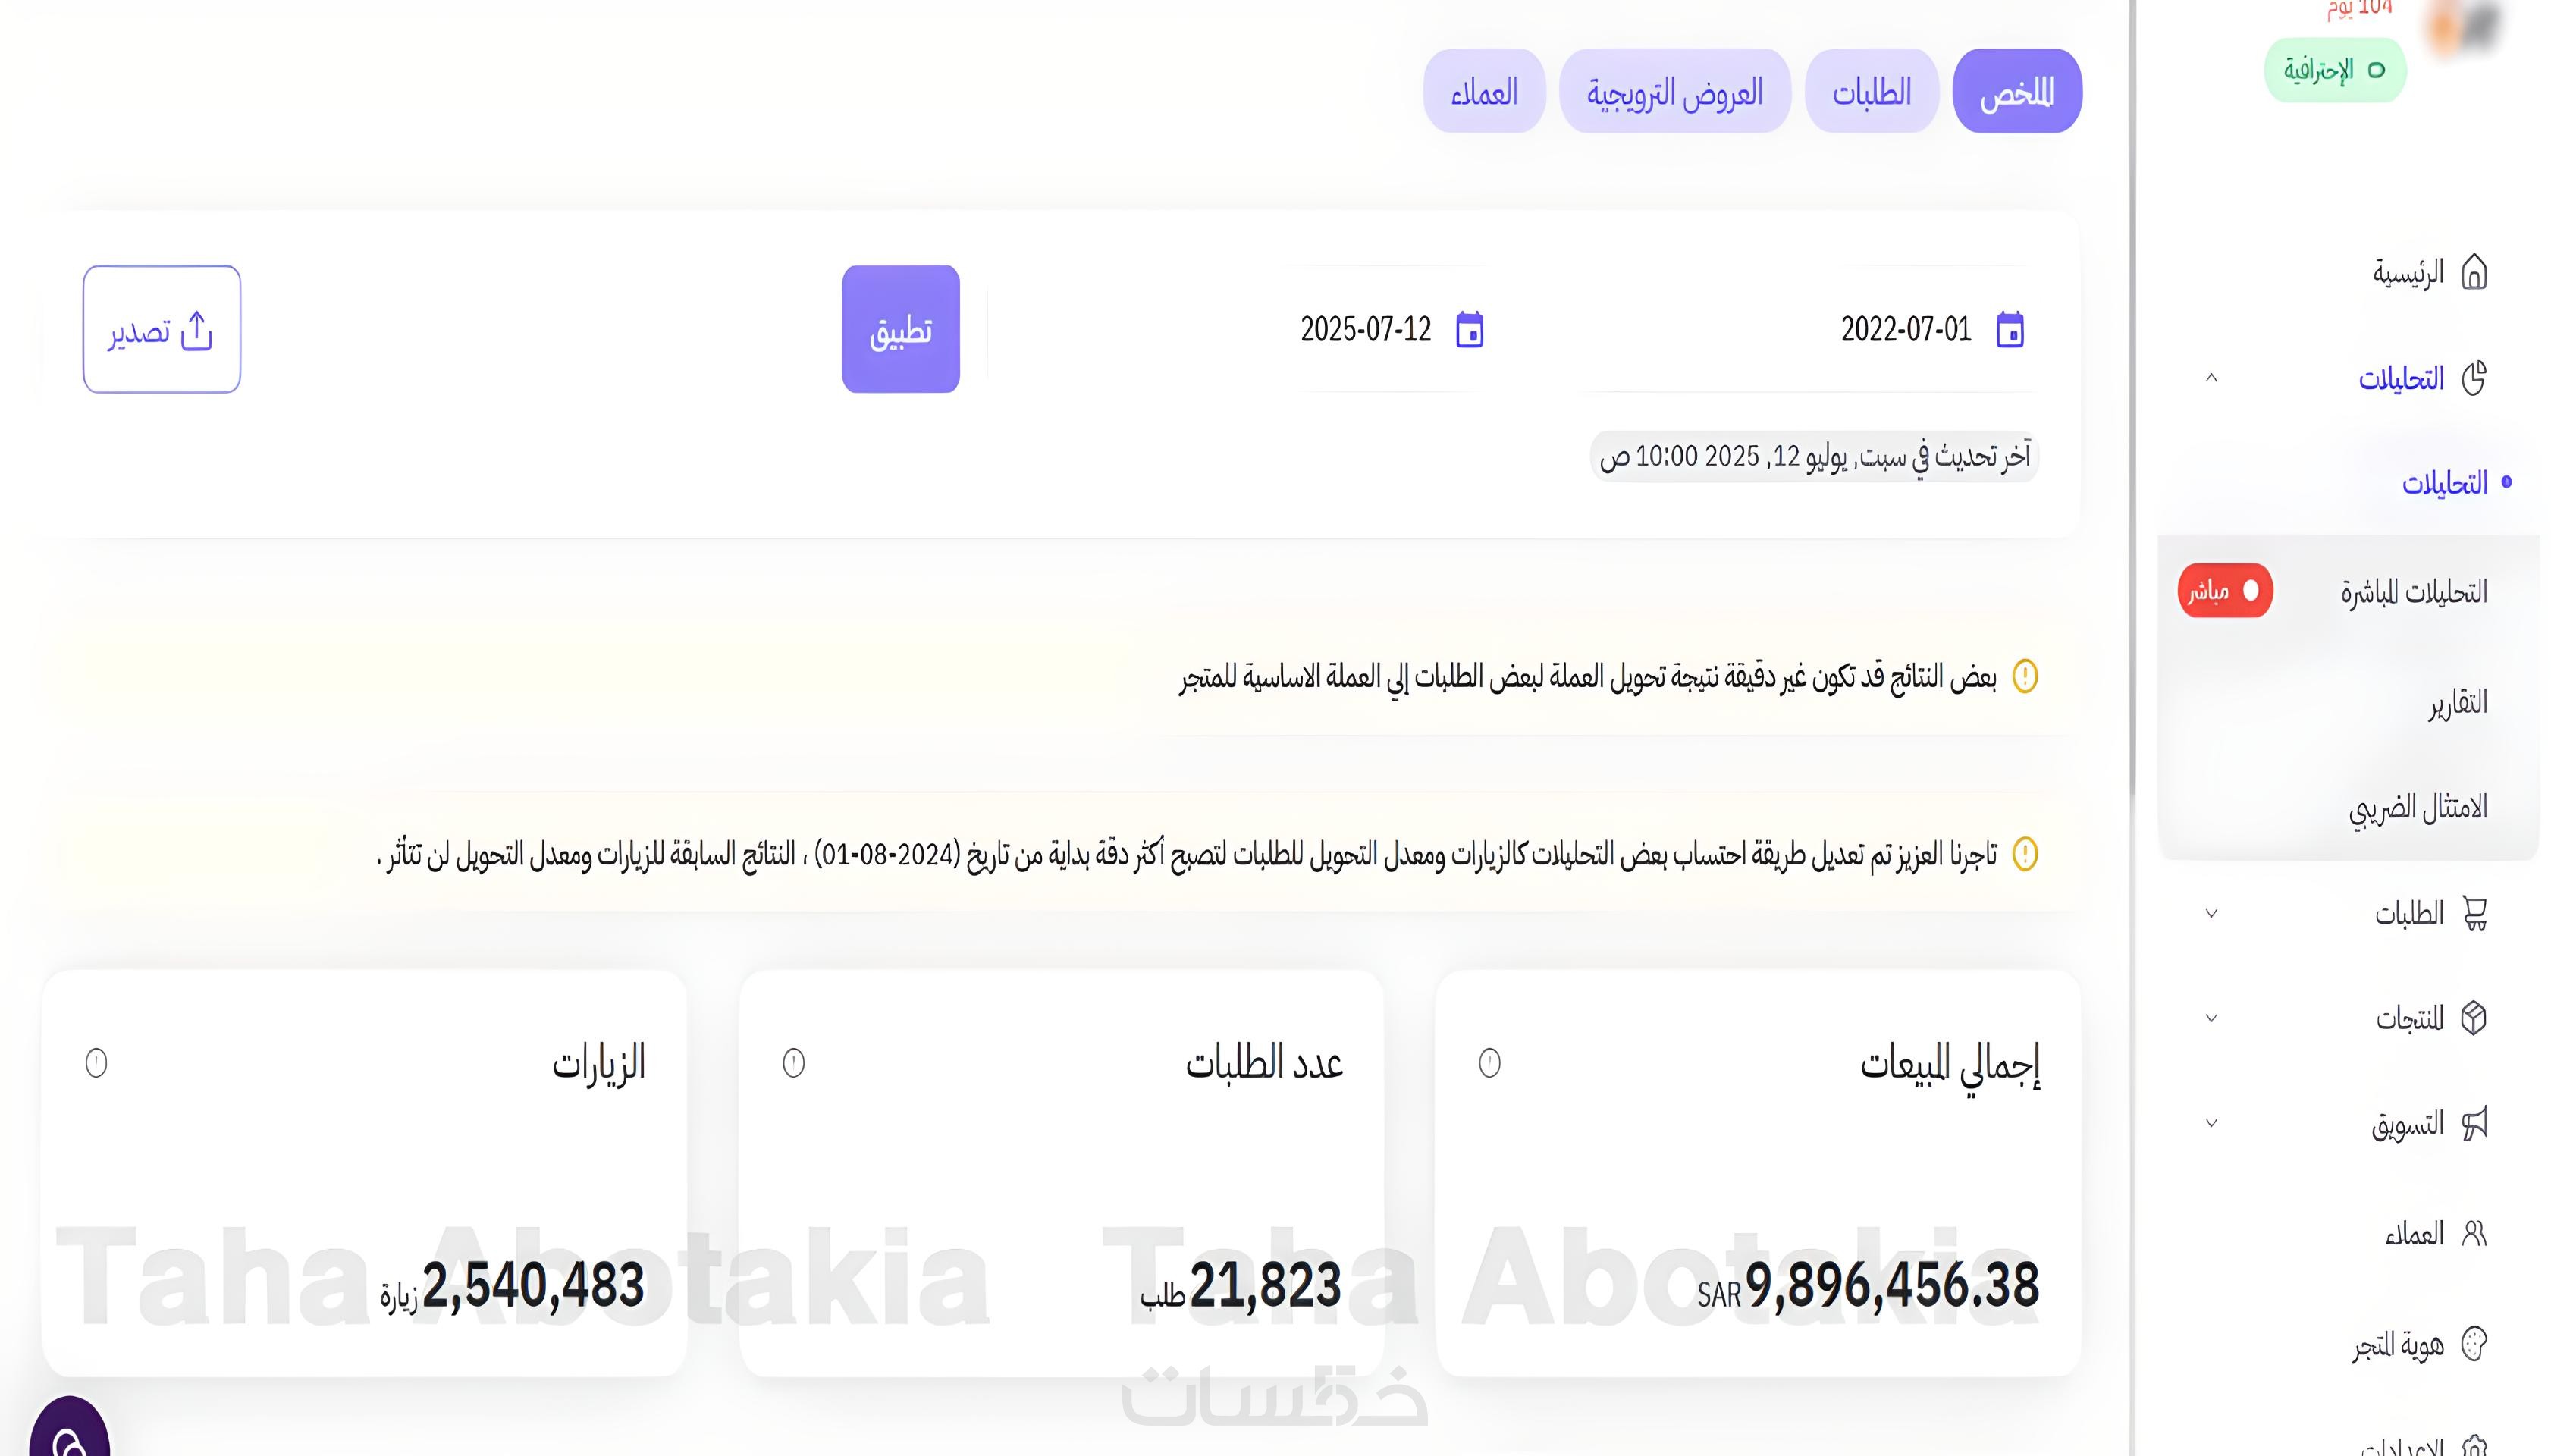Click the info icon on إجمالي المبيعات card

pos(1489,1062)
